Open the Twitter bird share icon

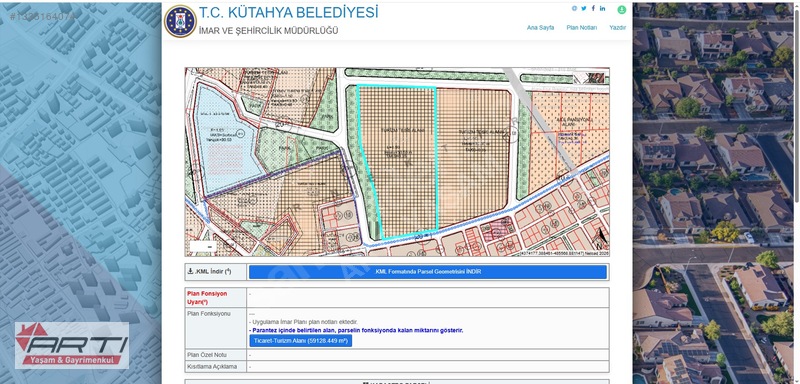584,8
